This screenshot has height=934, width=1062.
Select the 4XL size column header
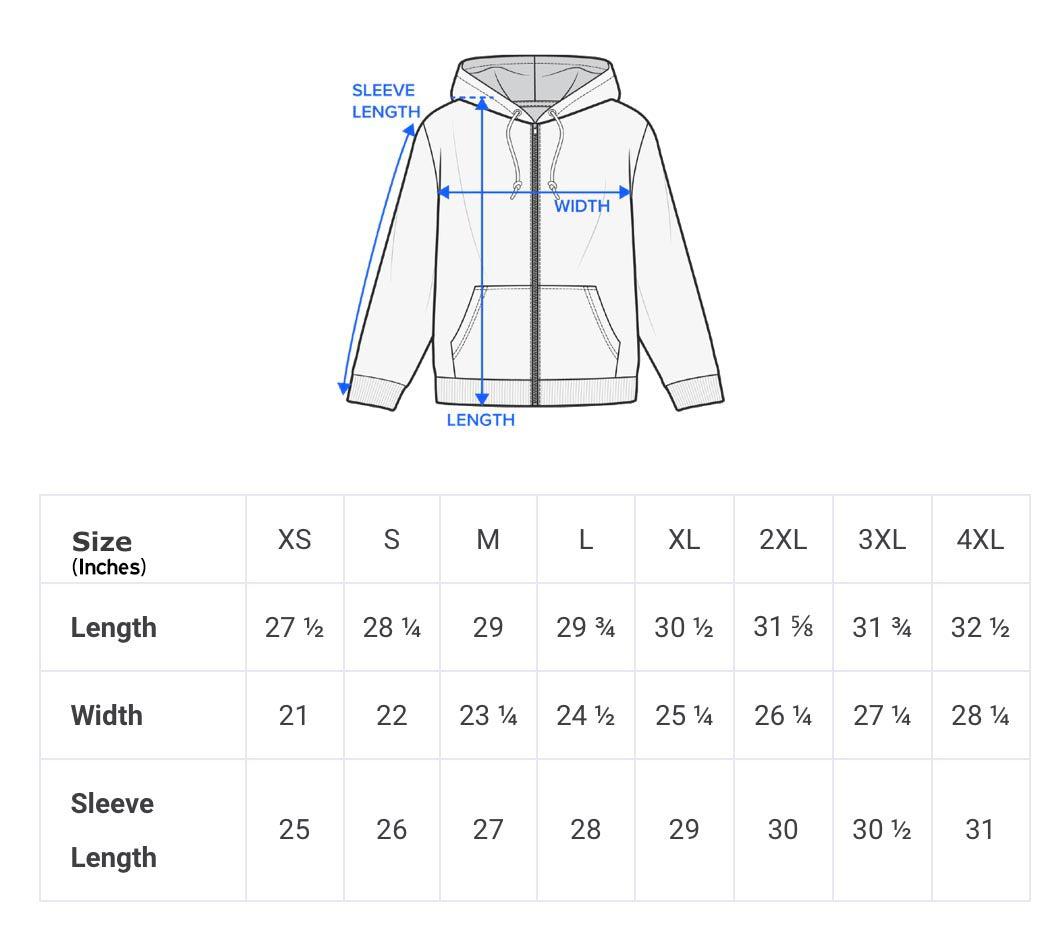[x=980, y=540]
